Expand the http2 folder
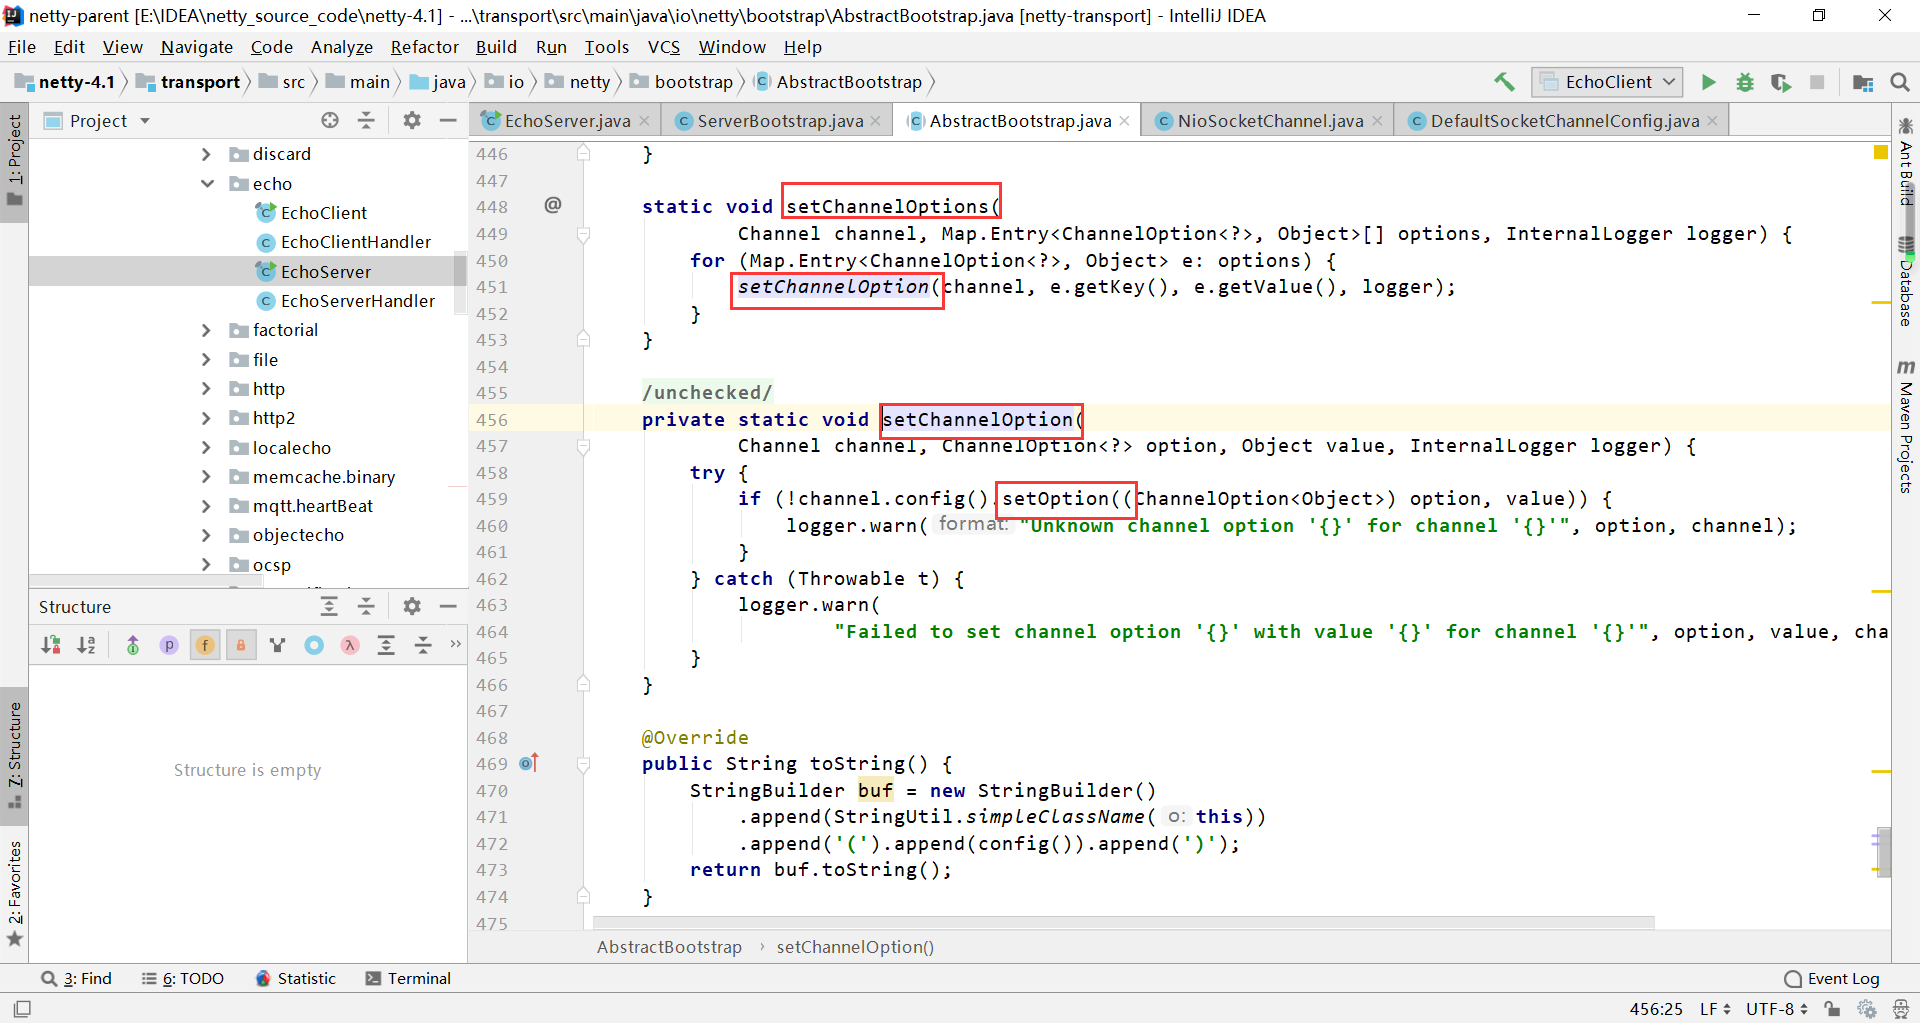The height and width of the screenshot is (1023, 1920). tap(206, 418)
